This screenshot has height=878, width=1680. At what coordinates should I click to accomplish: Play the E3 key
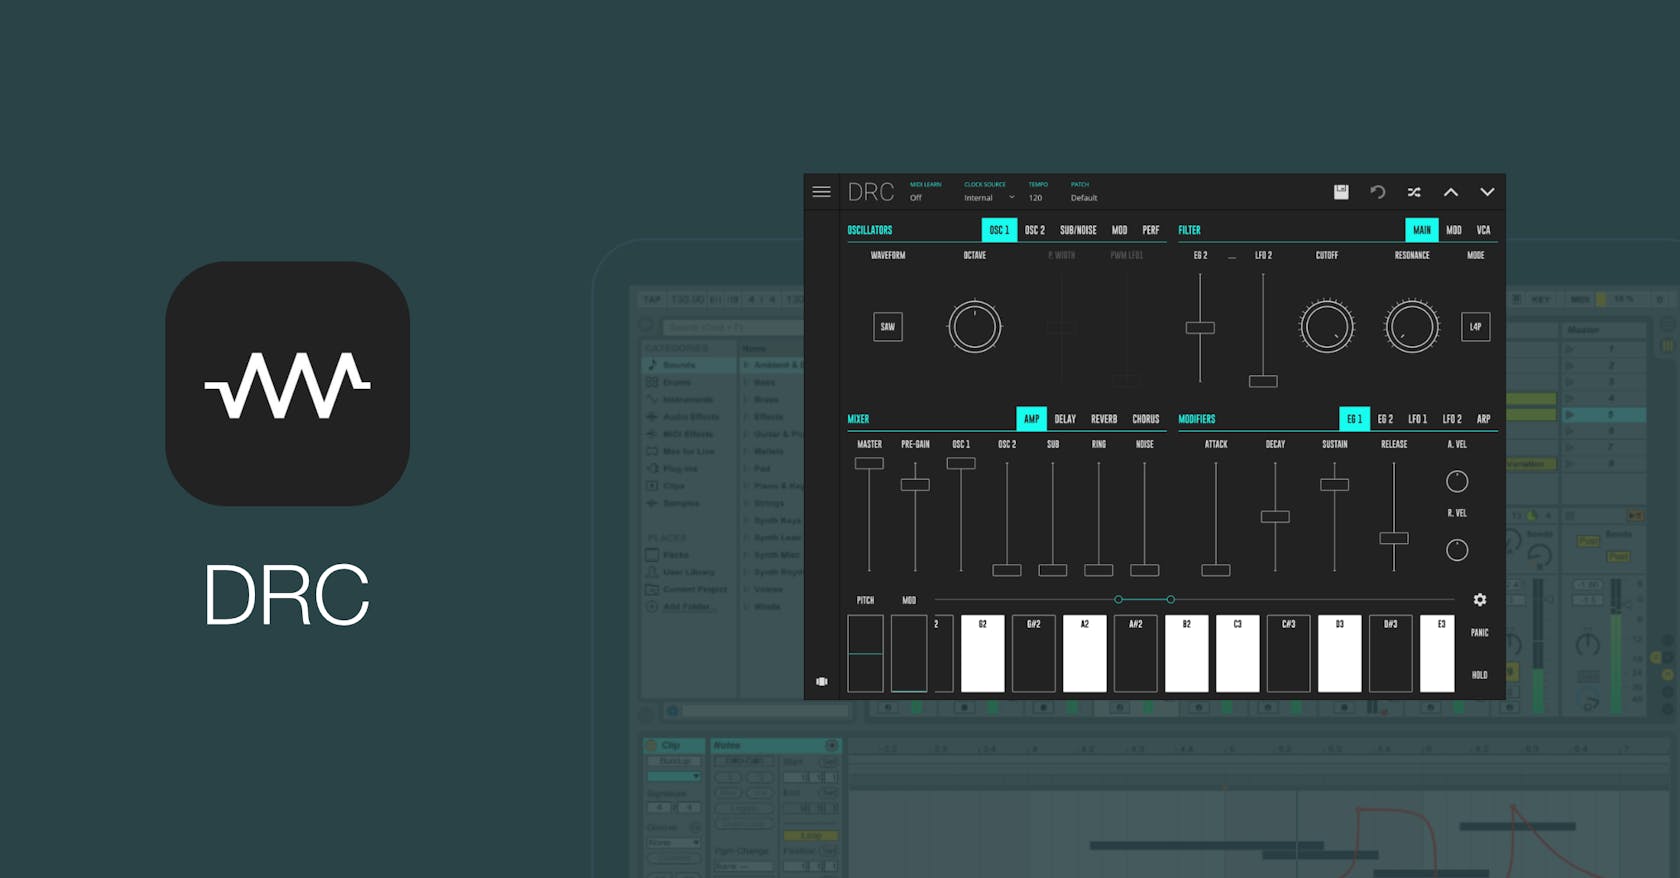coord(1438,654)
